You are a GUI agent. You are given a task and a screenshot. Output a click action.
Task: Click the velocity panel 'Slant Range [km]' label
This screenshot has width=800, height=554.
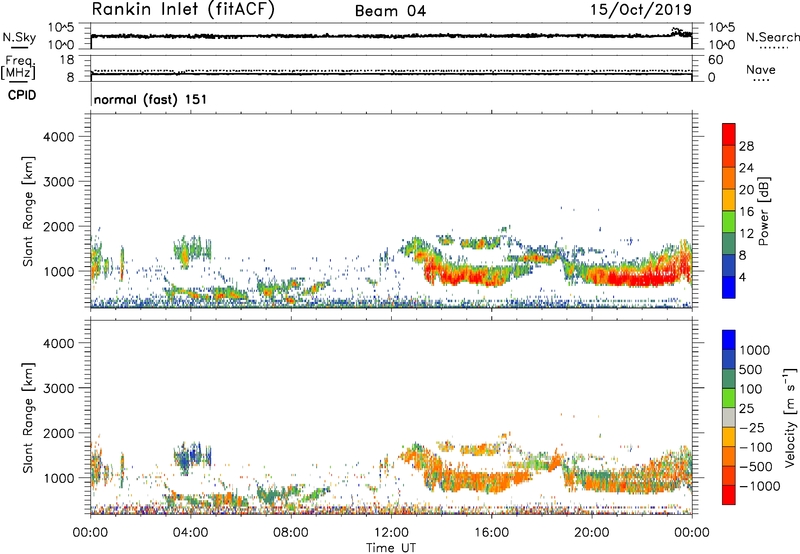(28, 417)
